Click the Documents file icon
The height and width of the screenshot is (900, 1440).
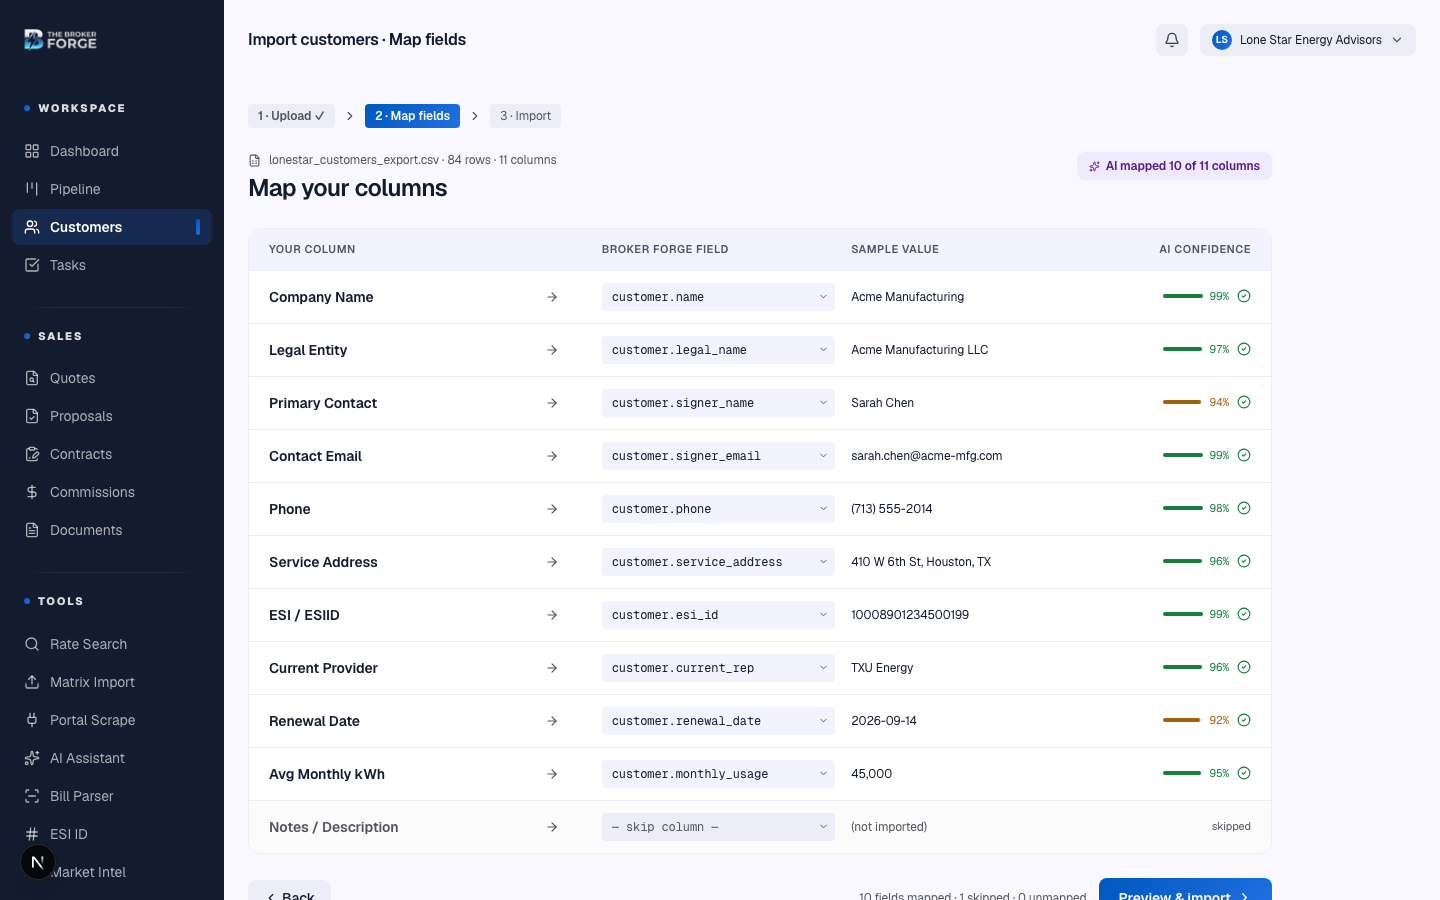coord(32,530)
